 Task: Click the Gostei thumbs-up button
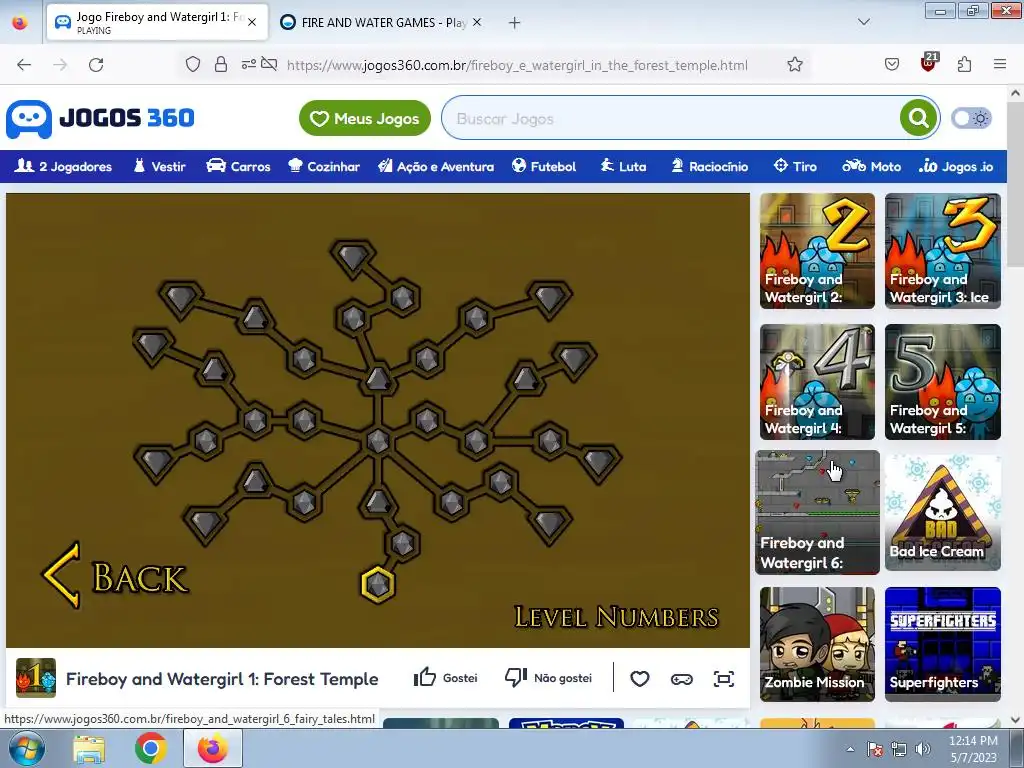click(446, 678)
